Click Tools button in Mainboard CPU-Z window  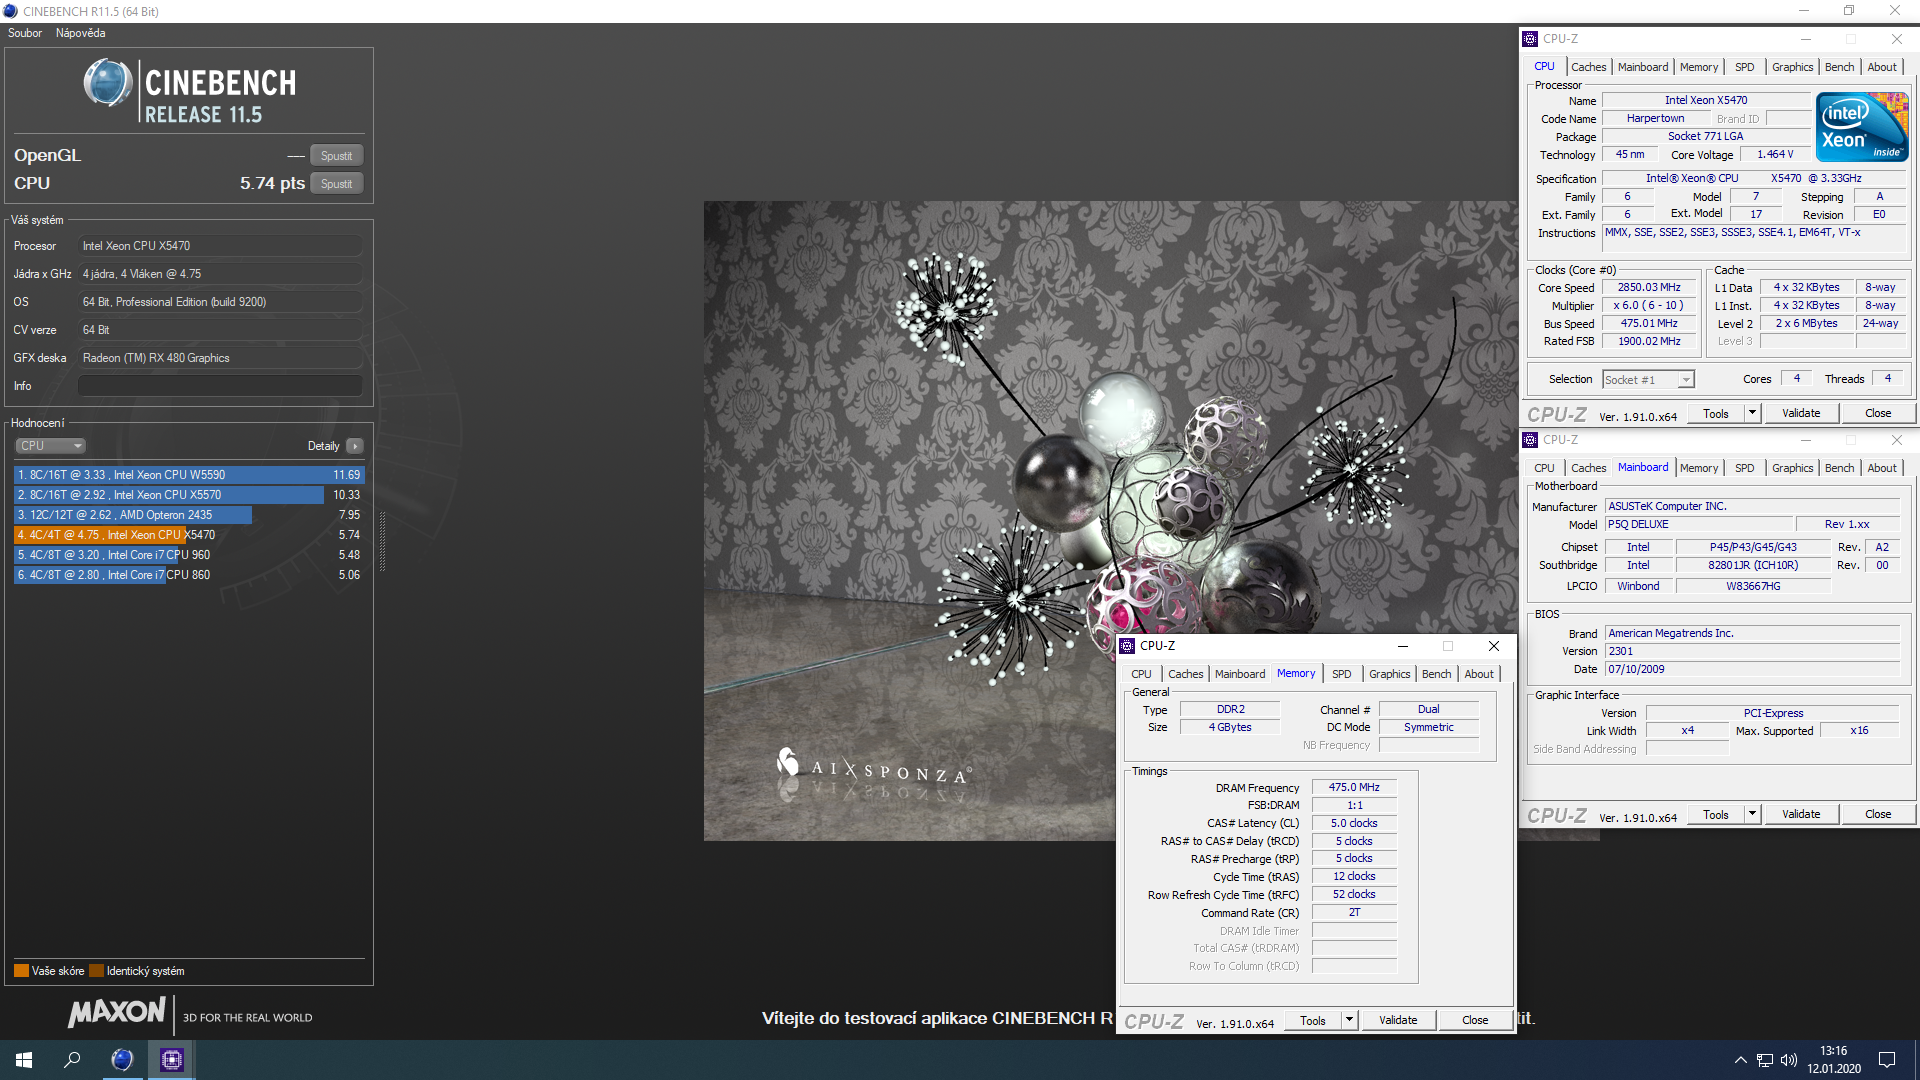[x=1716, y=815]
